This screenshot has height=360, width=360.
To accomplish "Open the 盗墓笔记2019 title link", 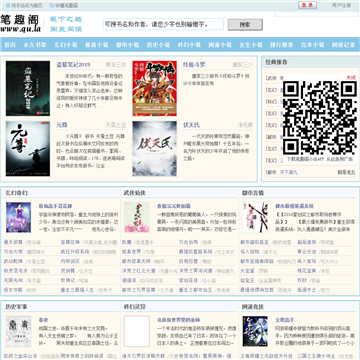I will click(73, 65).
